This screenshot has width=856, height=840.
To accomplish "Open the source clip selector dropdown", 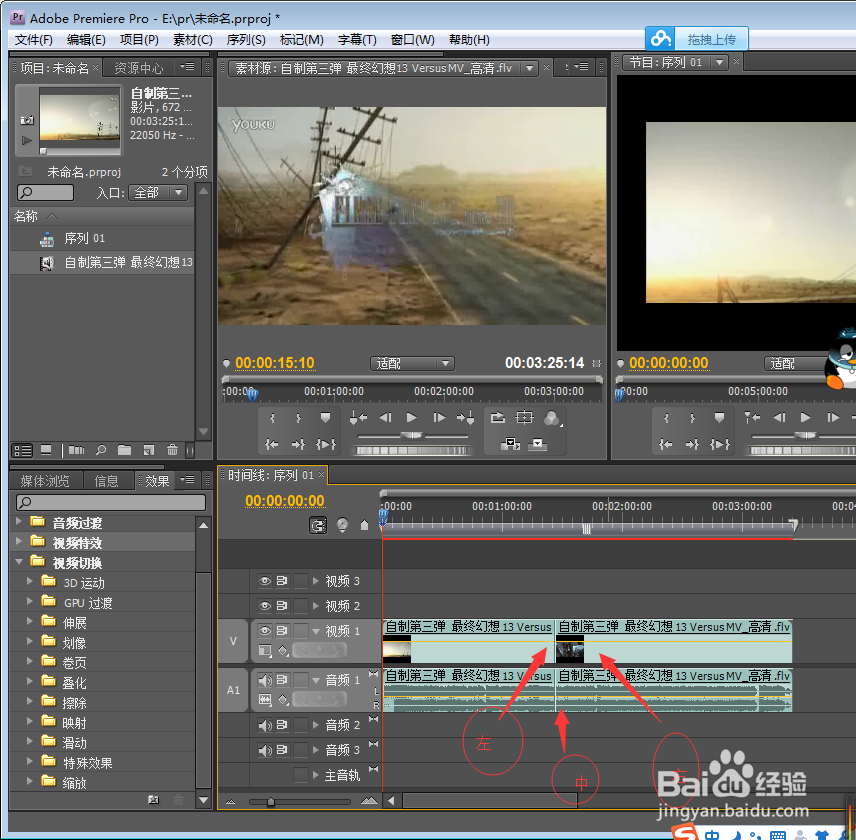I will pyautogui.click(x=529, y=68).
